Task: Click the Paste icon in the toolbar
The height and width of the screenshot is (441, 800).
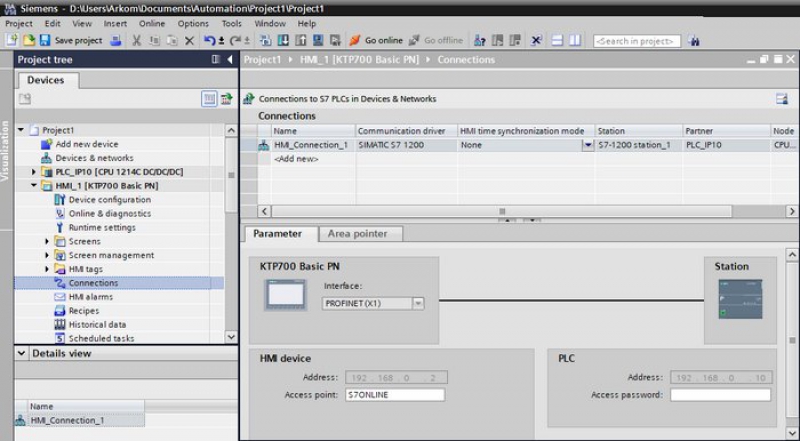Action: point(172,40)
